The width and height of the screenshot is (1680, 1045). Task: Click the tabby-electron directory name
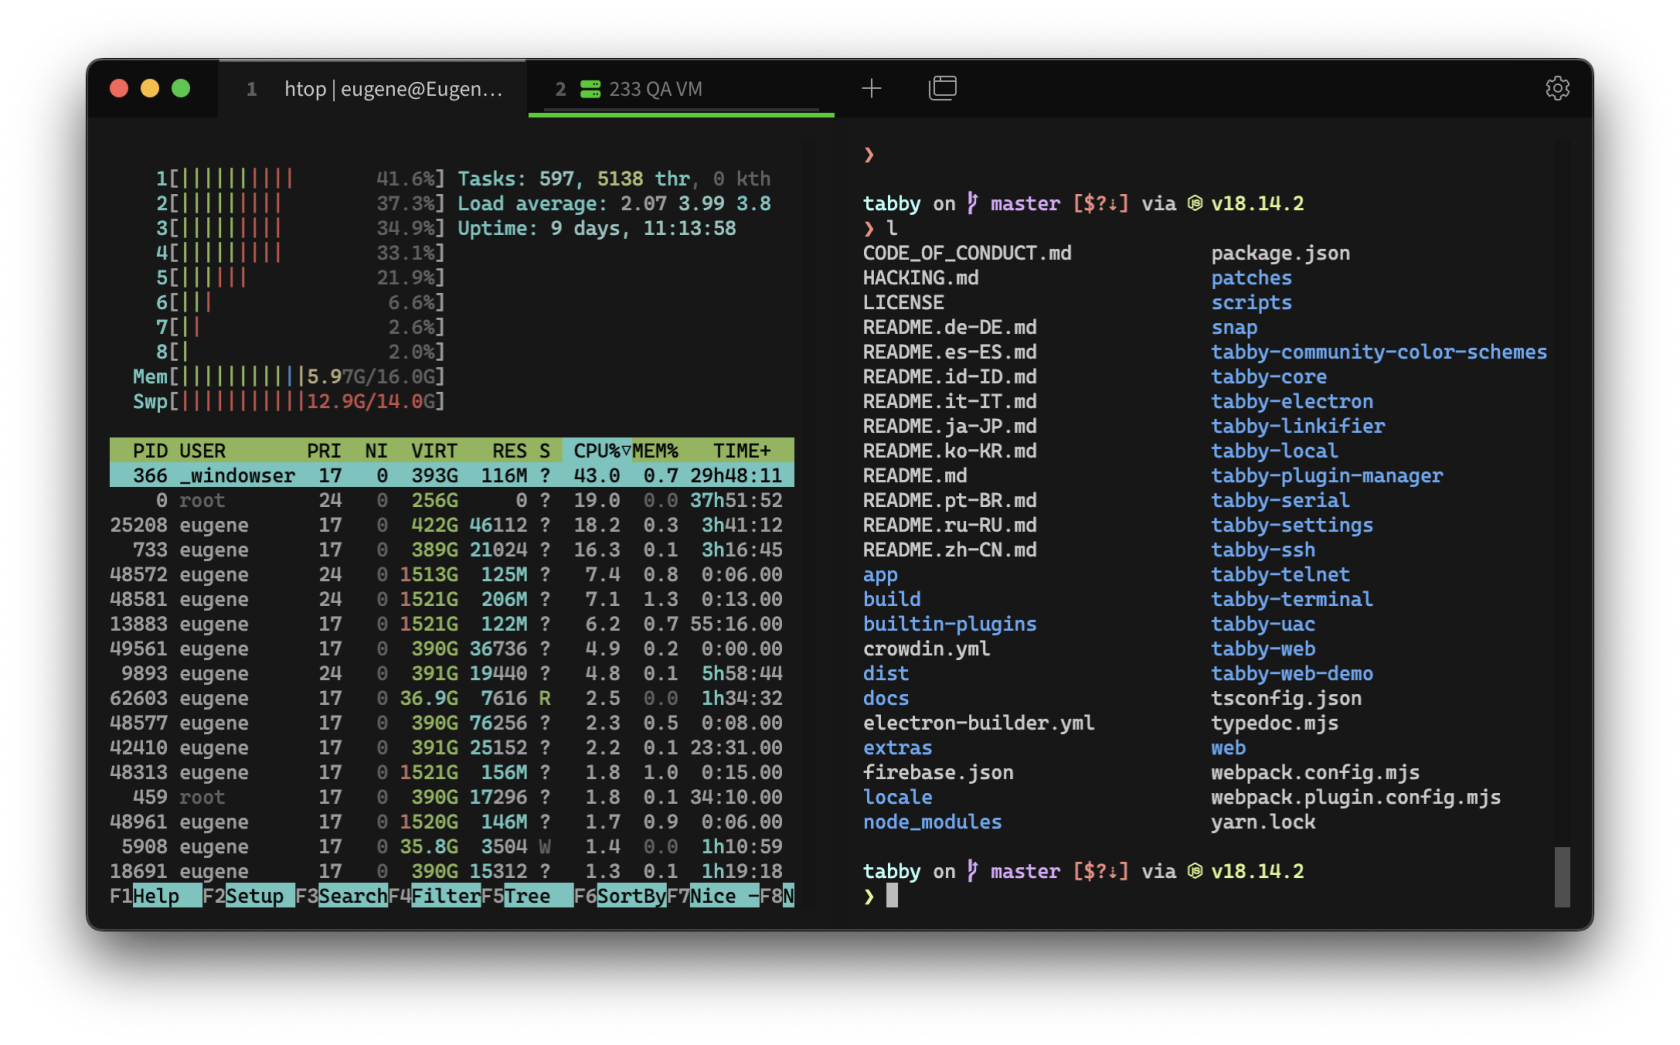pyautogui.click(x=1292, y=402)
